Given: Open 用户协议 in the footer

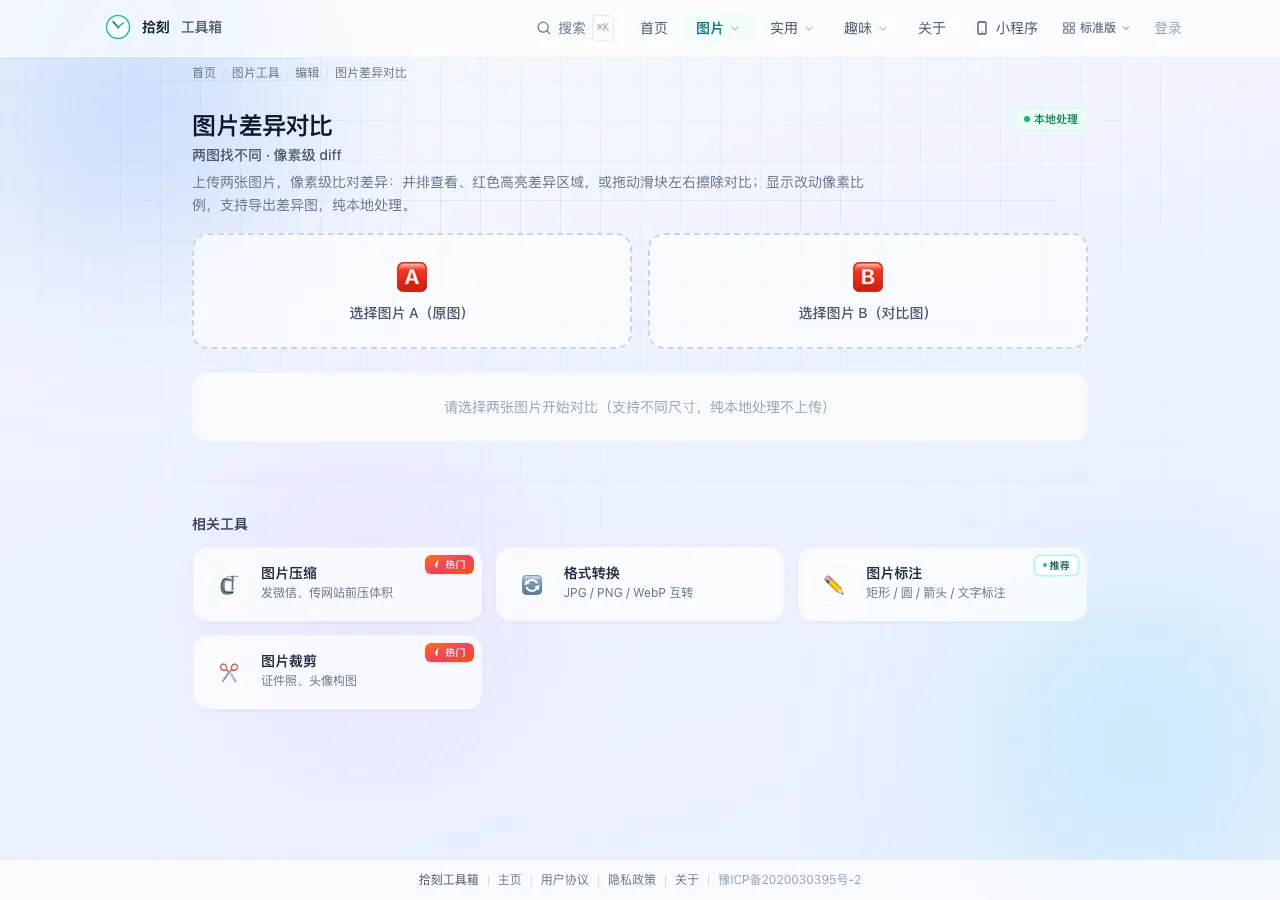Looking at the screenshot, I should (x=565, y=880).
